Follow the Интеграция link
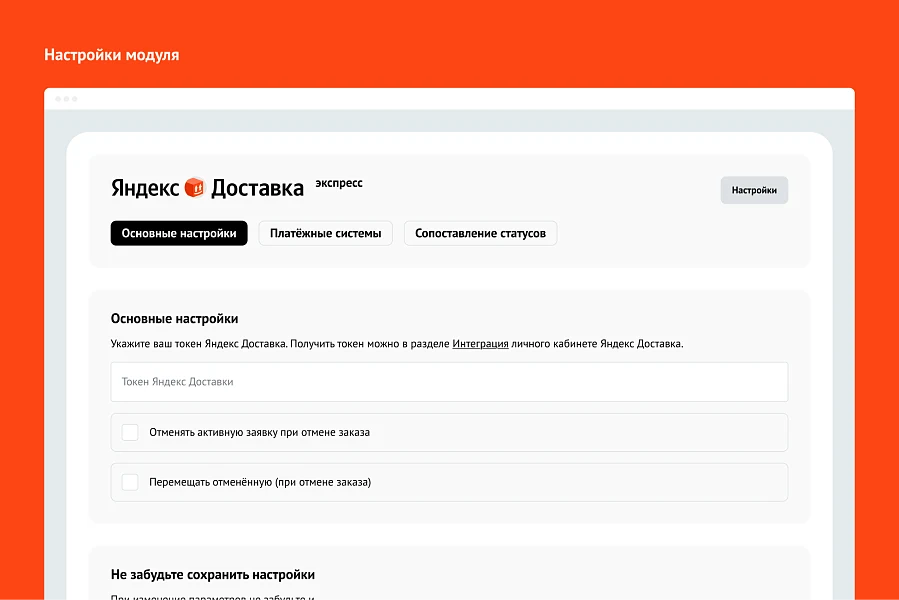This screenshot has height=600, width=899. tap(480, 344)
